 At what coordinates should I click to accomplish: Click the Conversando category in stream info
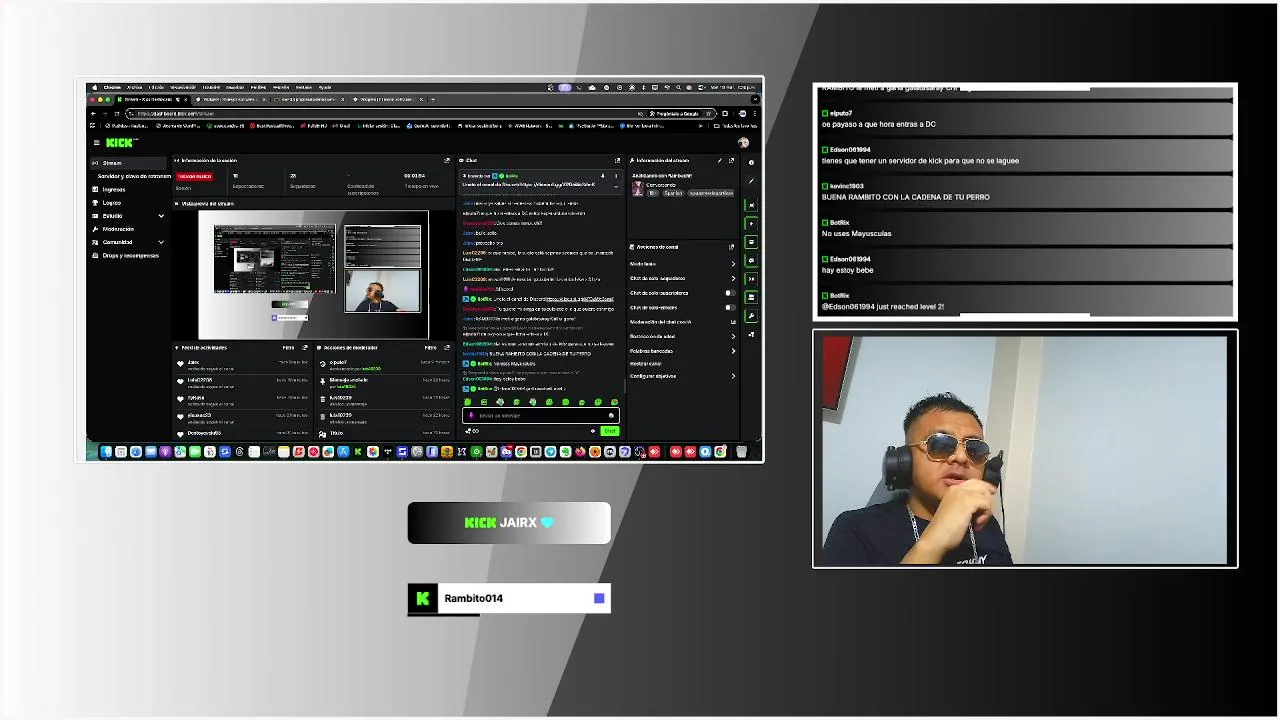click(x=661, y=185)
